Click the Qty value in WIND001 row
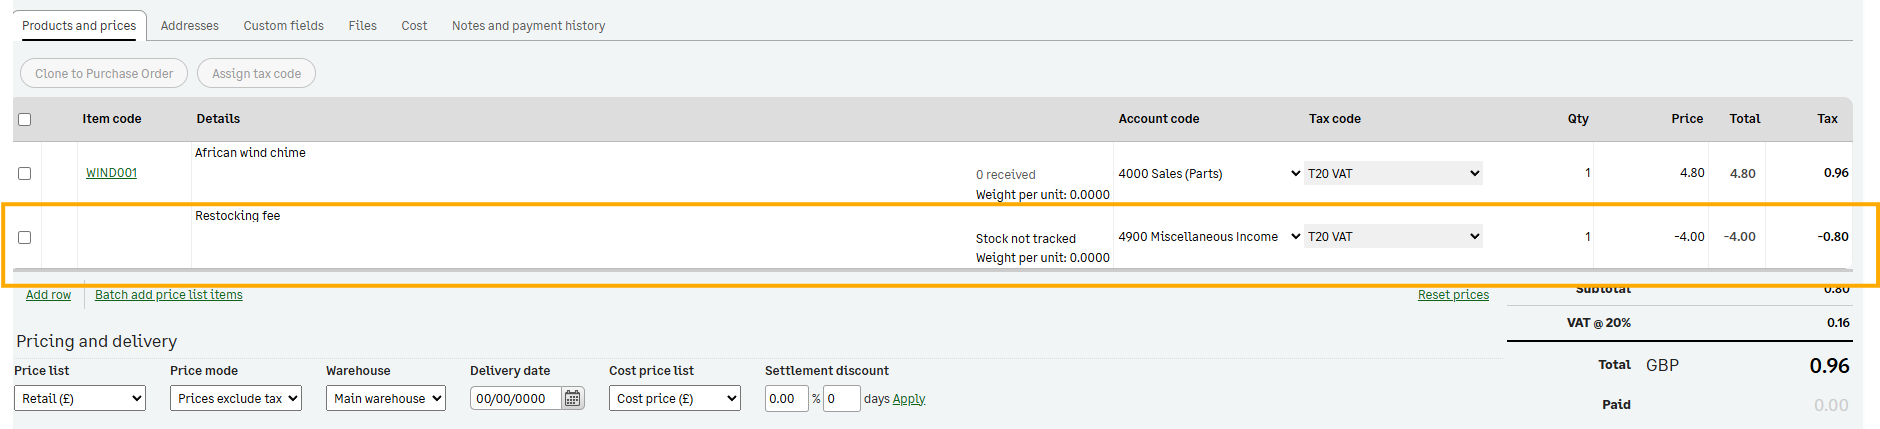The image size is (1880, 429). [x=1587, y=173]
